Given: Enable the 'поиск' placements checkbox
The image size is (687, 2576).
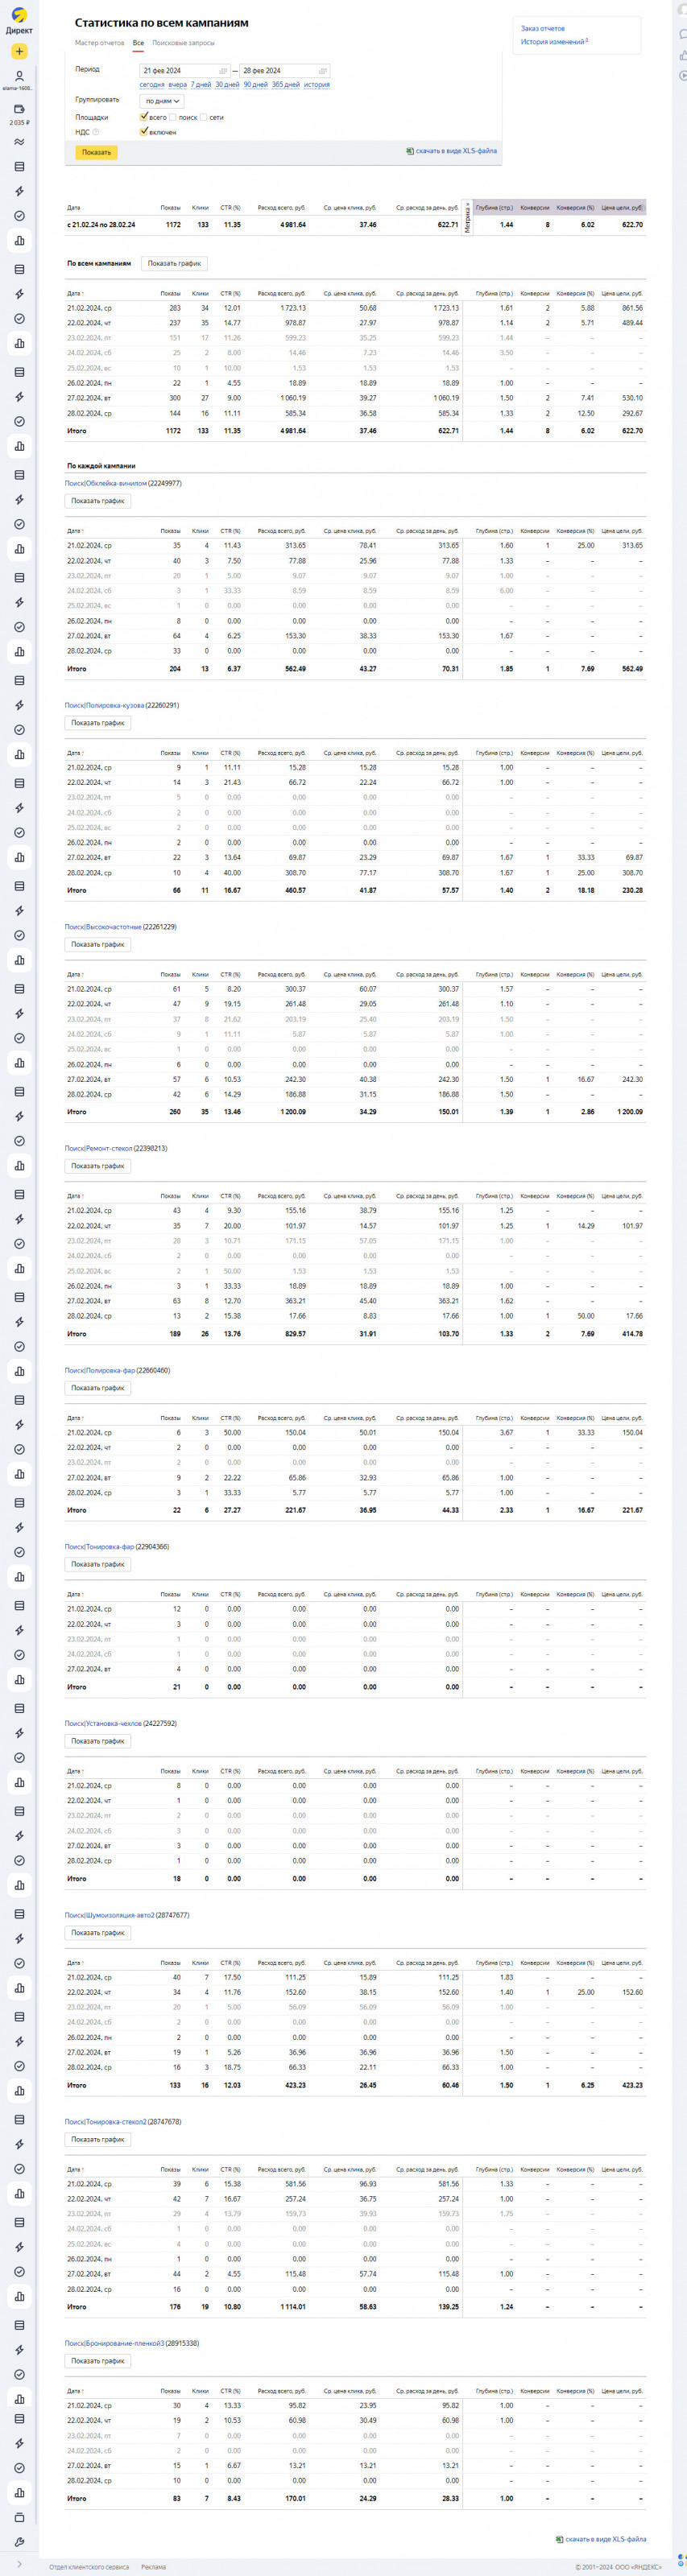Looking at the screenshot, I should 173,117.
